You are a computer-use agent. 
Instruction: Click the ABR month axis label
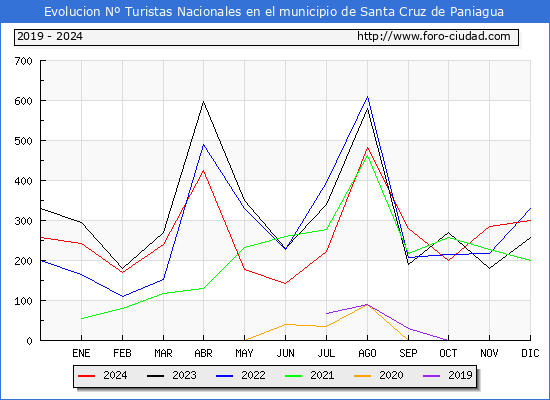203,353
